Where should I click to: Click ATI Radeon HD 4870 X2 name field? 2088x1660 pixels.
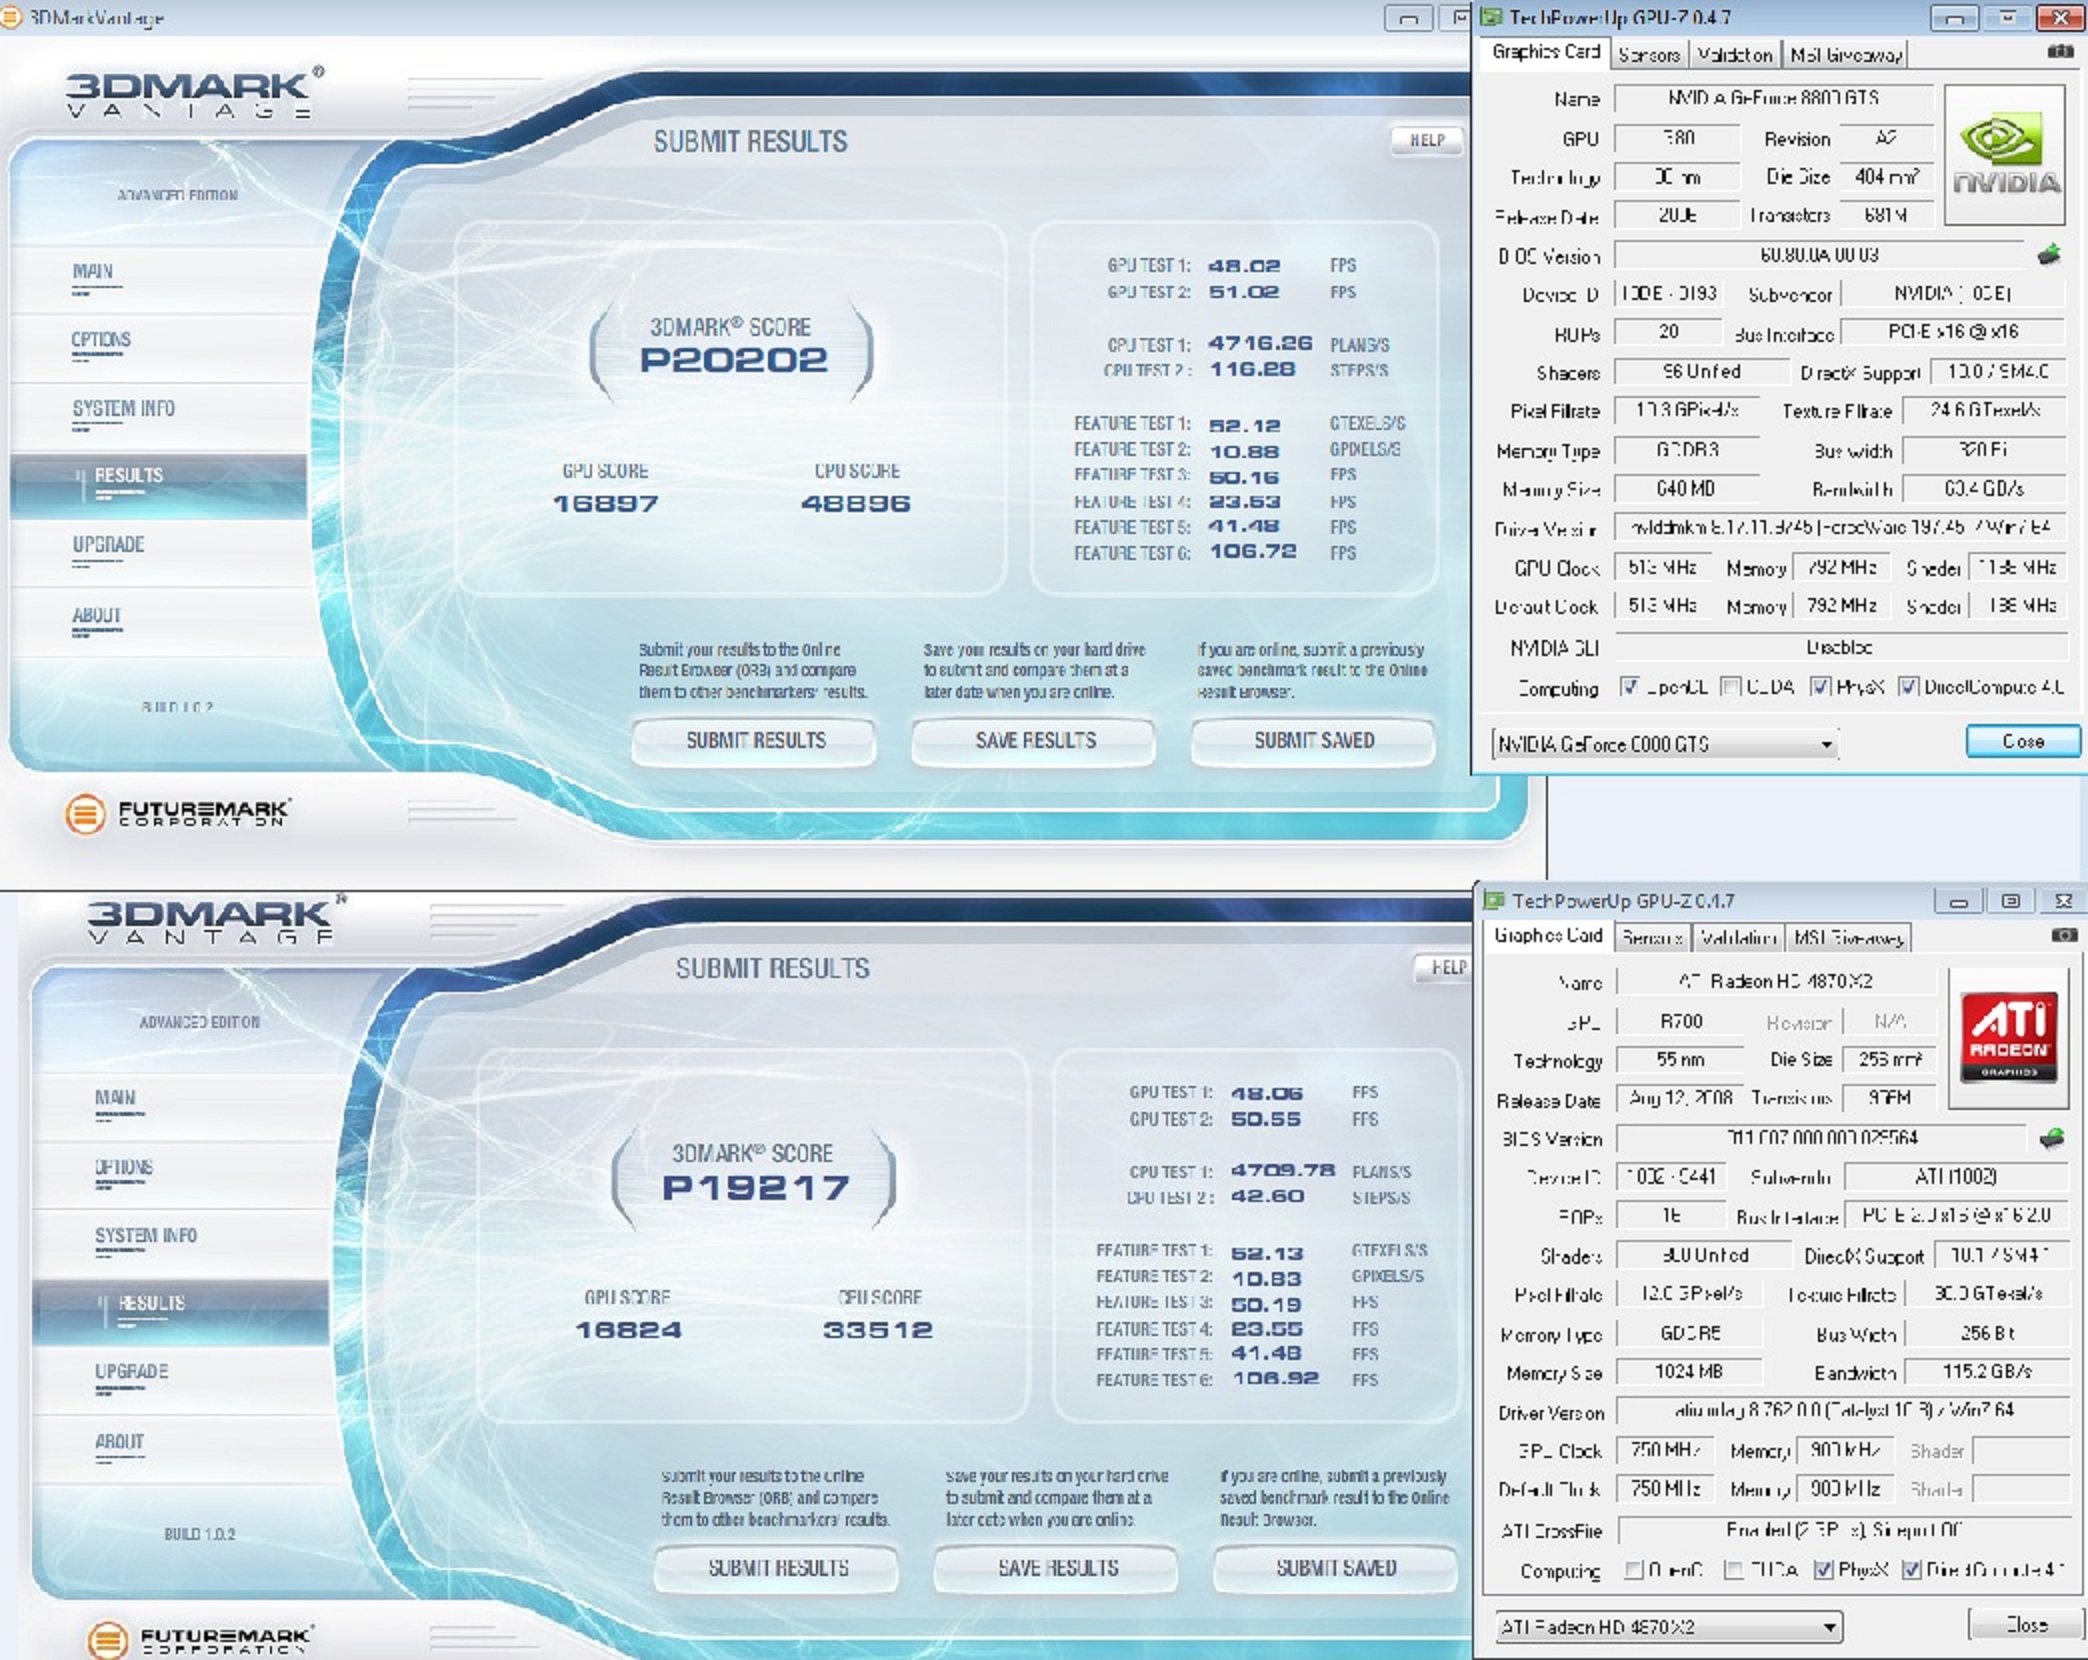click(1775, 981)
